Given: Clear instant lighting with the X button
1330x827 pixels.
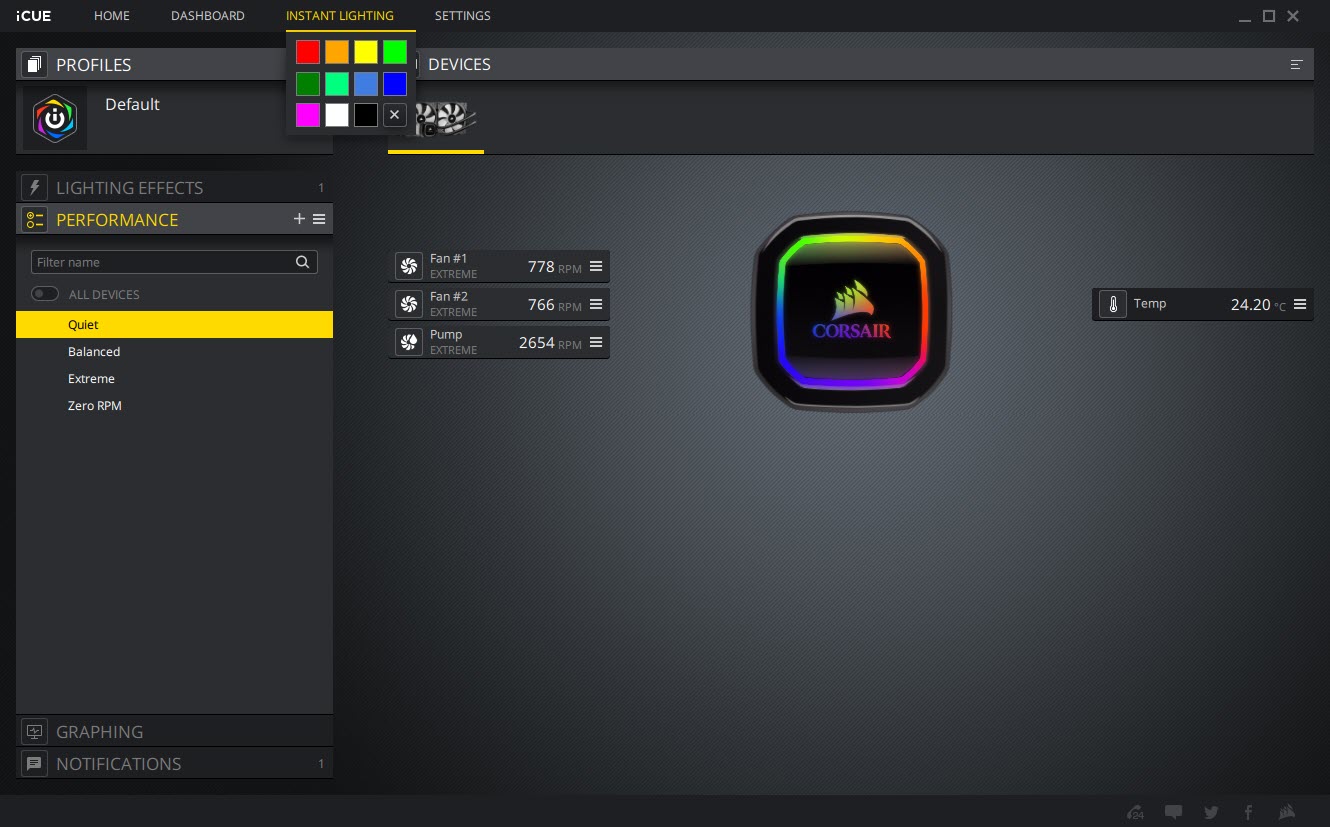Looking at the screenshot, I should click(395, 114).
